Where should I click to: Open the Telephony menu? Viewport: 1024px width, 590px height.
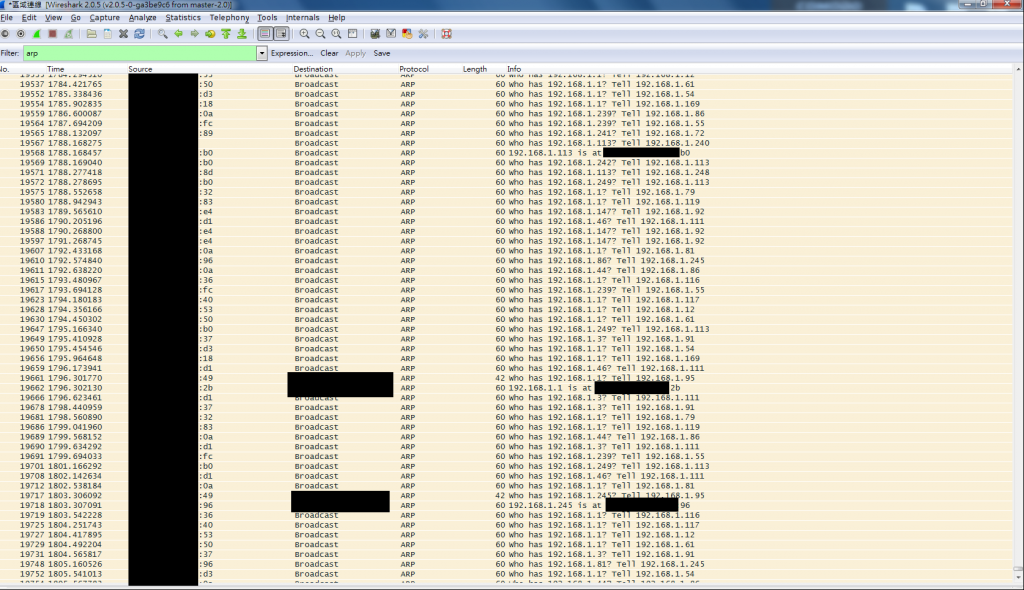[x=229, y=18]
